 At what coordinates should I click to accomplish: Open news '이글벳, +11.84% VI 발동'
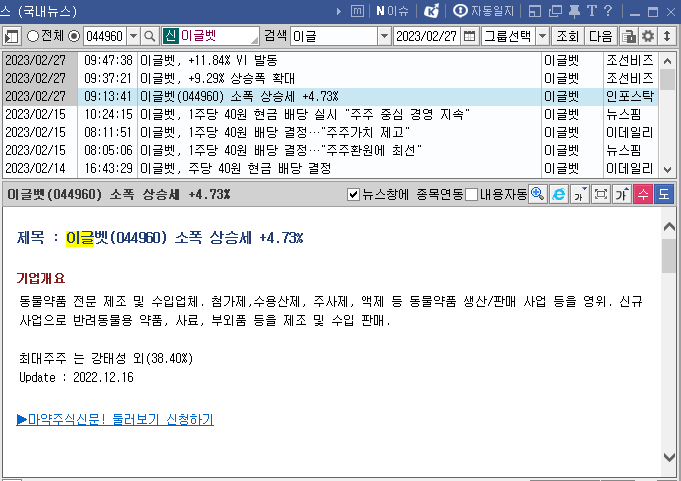[208, 60]
